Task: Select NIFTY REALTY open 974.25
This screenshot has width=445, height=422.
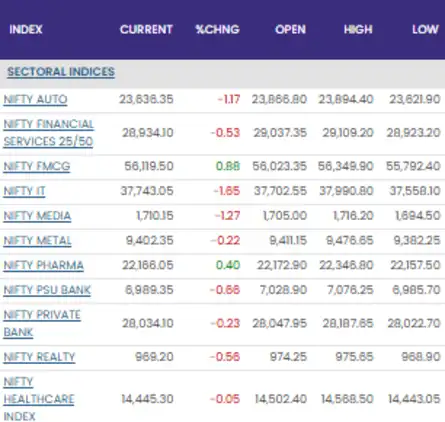Action: tap(288, 357)
